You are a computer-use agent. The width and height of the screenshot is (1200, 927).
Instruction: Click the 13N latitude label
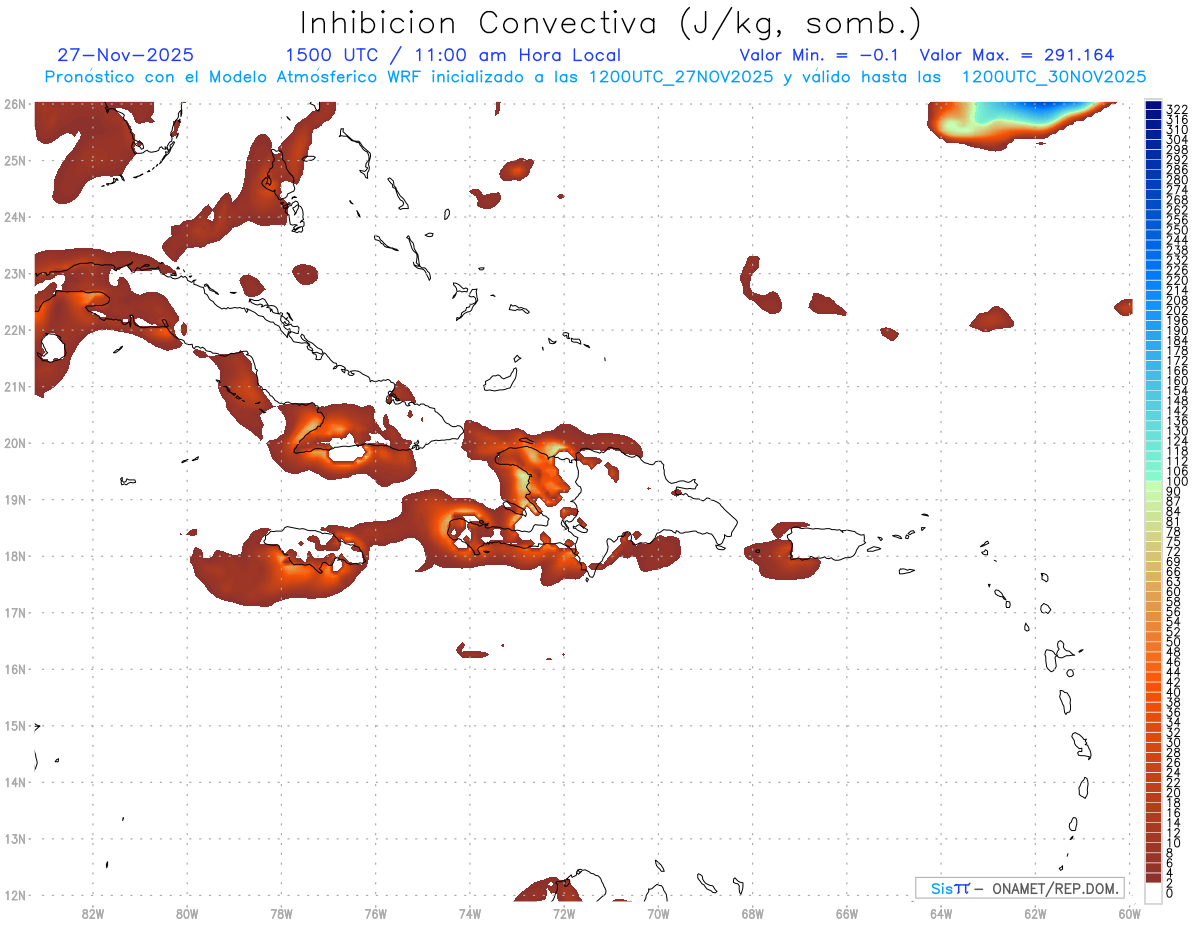[x=15, y=839]
